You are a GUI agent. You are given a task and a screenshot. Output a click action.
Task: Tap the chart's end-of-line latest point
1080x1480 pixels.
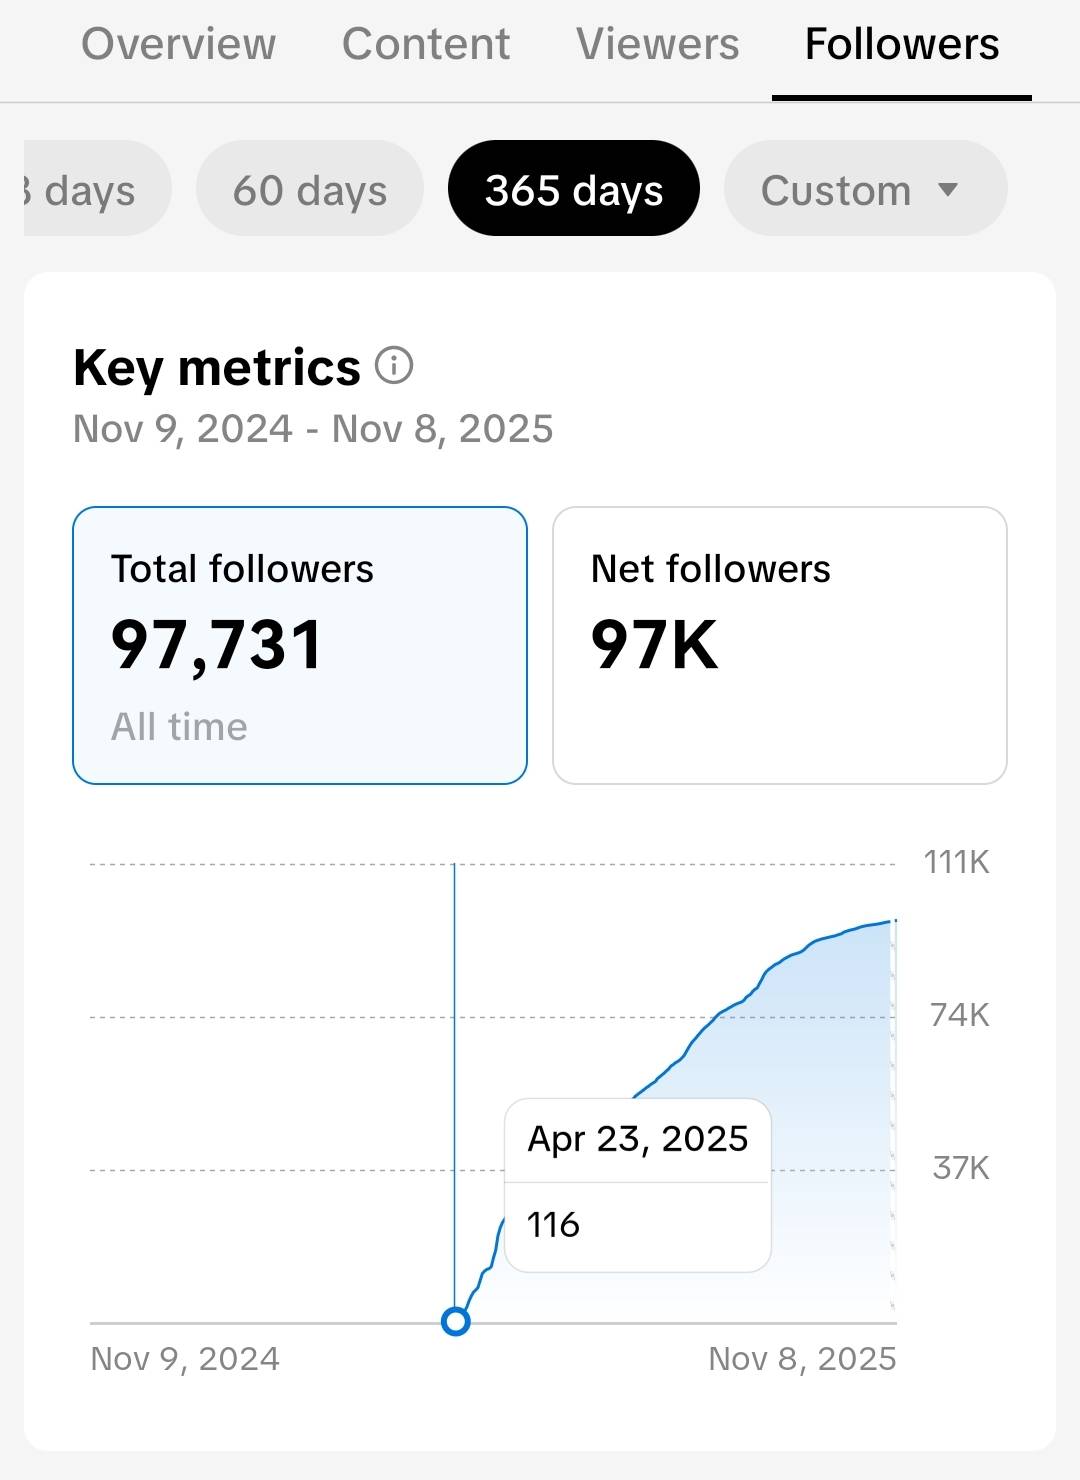(894, 921)
